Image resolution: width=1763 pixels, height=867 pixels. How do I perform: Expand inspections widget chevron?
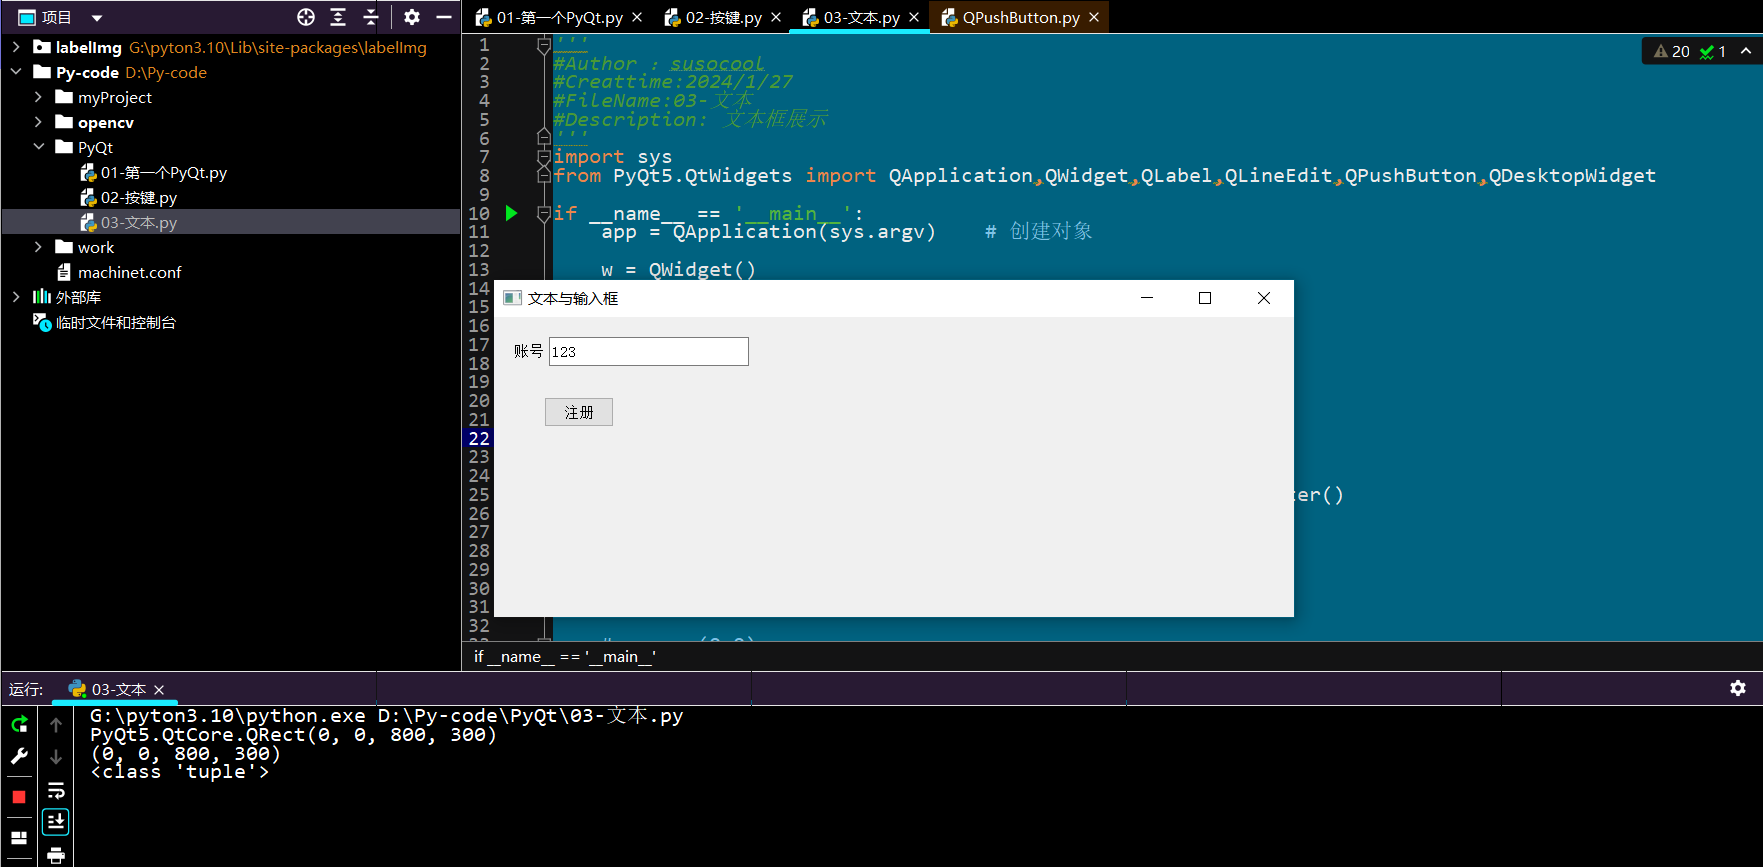click(1746, 51)
